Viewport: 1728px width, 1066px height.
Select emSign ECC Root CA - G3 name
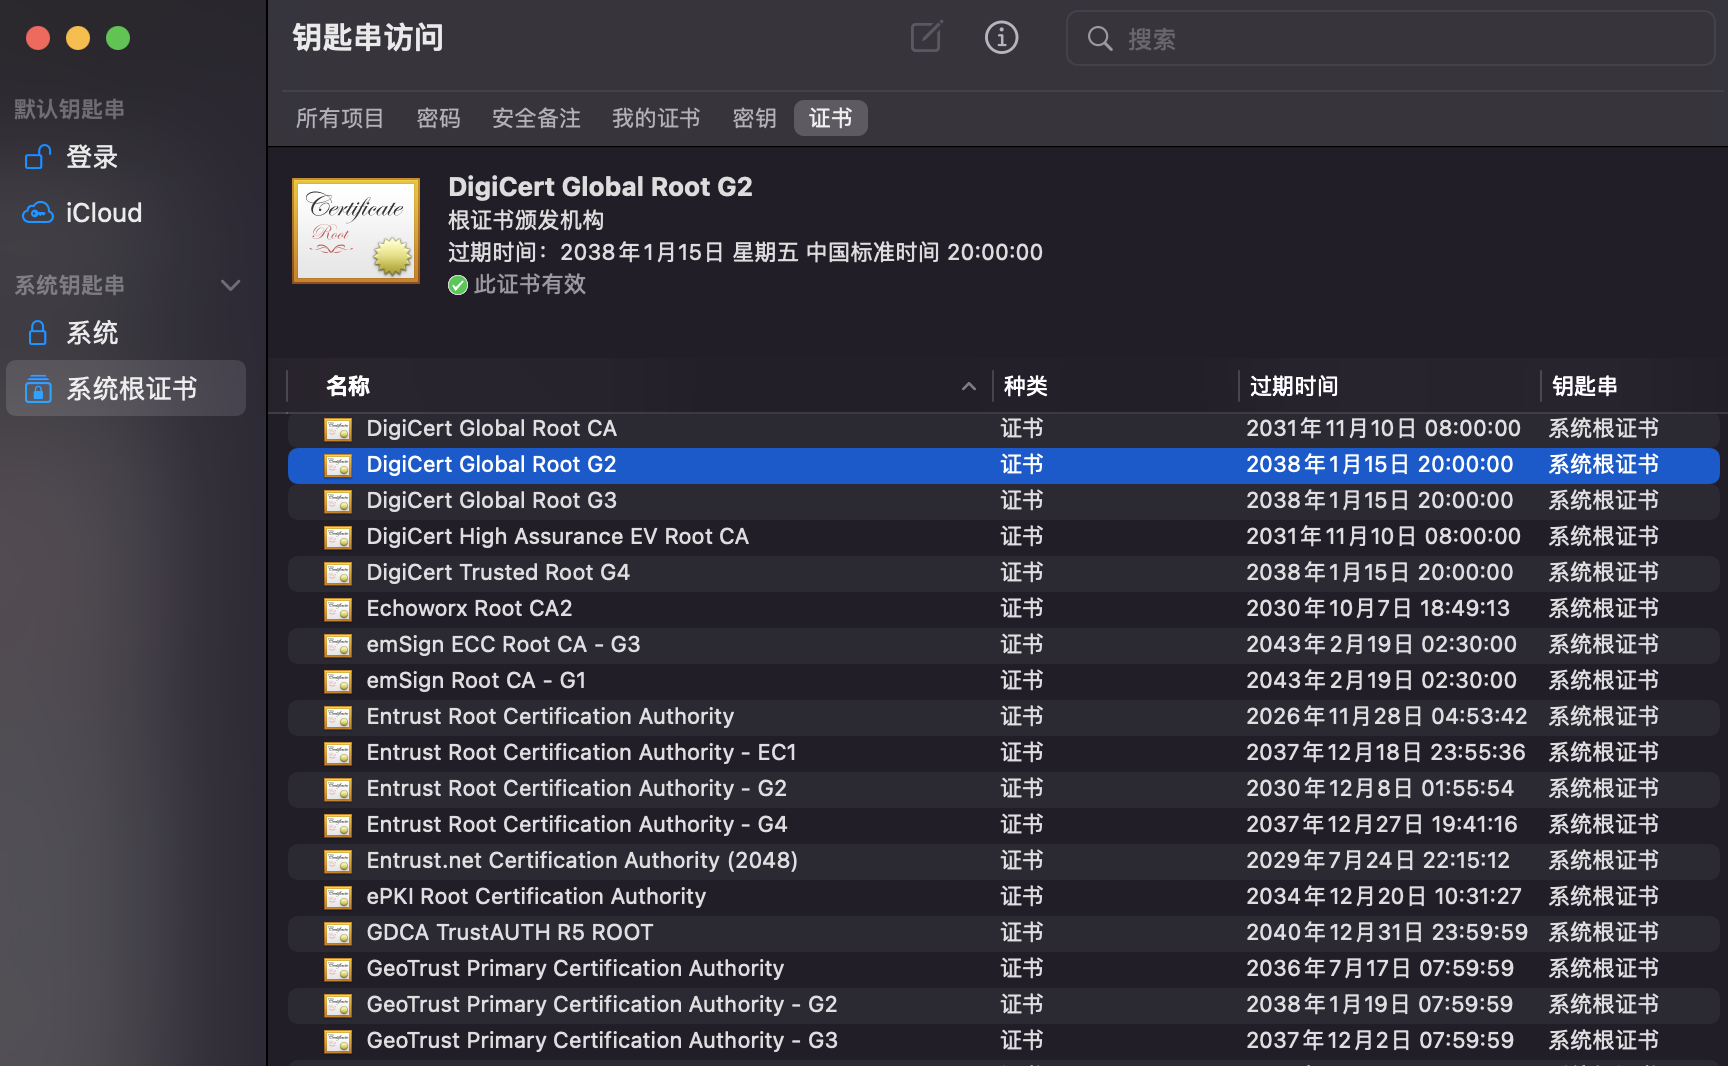tap(503, 644)
